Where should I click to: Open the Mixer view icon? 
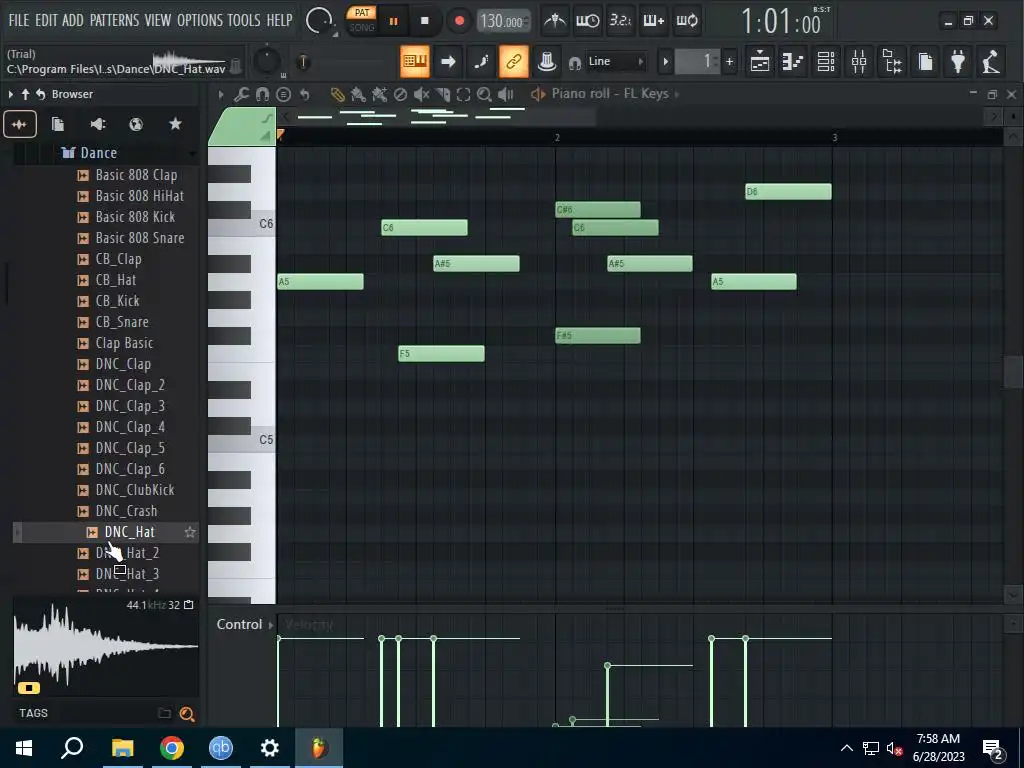[x=859, y=62]
